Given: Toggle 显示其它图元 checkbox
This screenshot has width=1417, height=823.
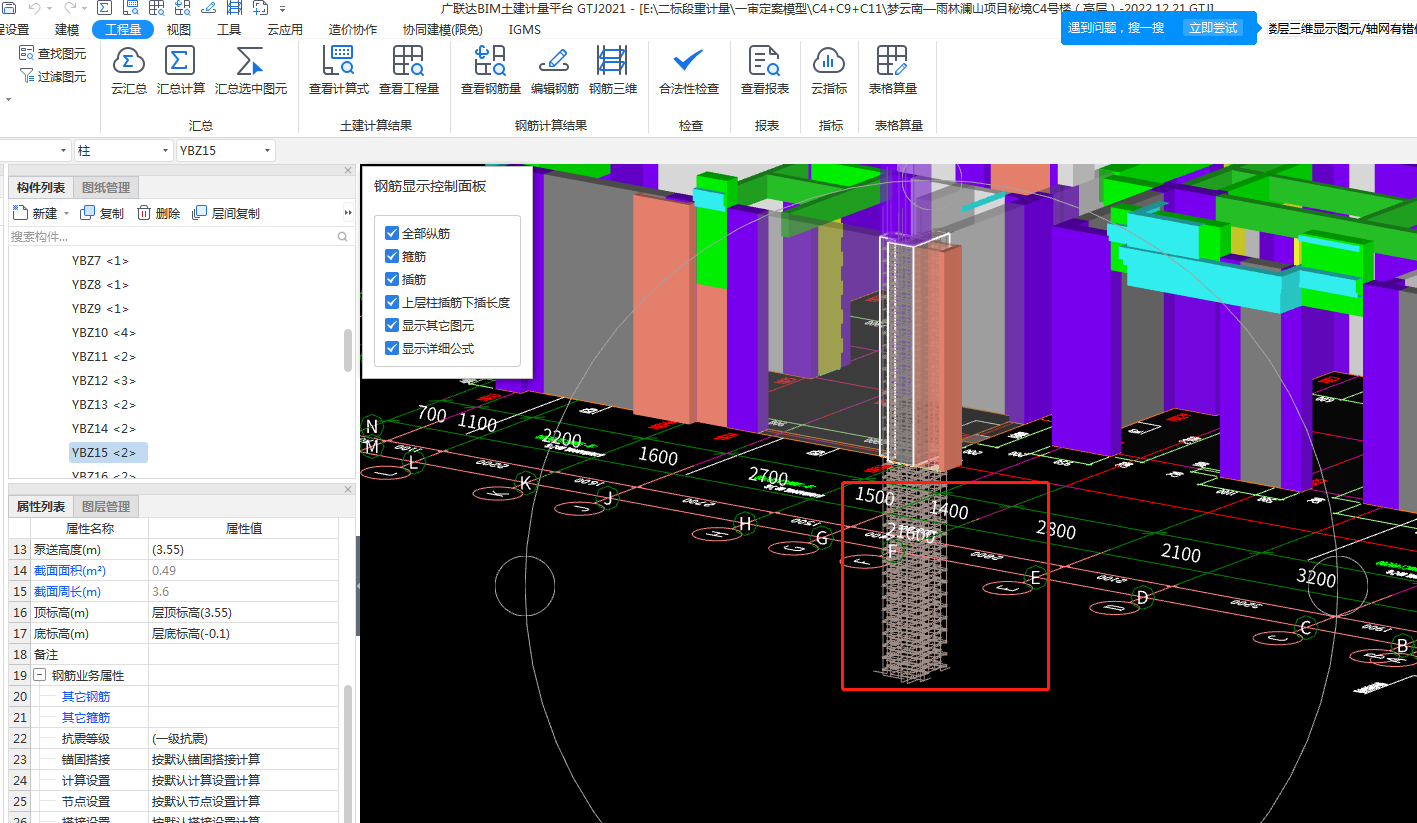Looking at the screenshot, I should [x=392, y=325].
